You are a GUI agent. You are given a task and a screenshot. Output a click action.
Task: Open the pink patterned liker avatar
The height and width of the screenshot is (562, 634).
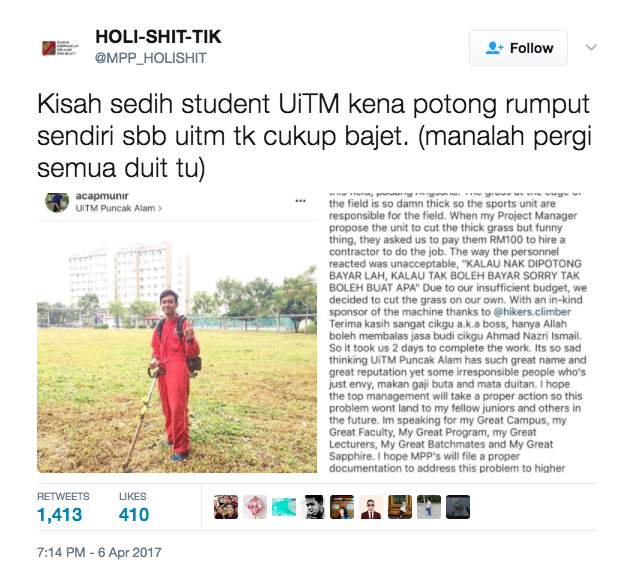(x=255, y=507)
